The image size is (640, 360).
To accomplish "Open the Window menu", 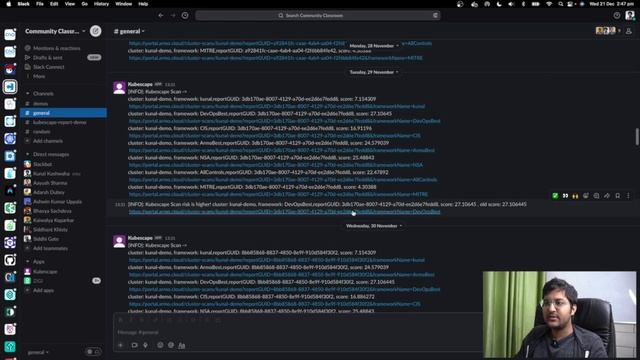I will pos(123,4).
